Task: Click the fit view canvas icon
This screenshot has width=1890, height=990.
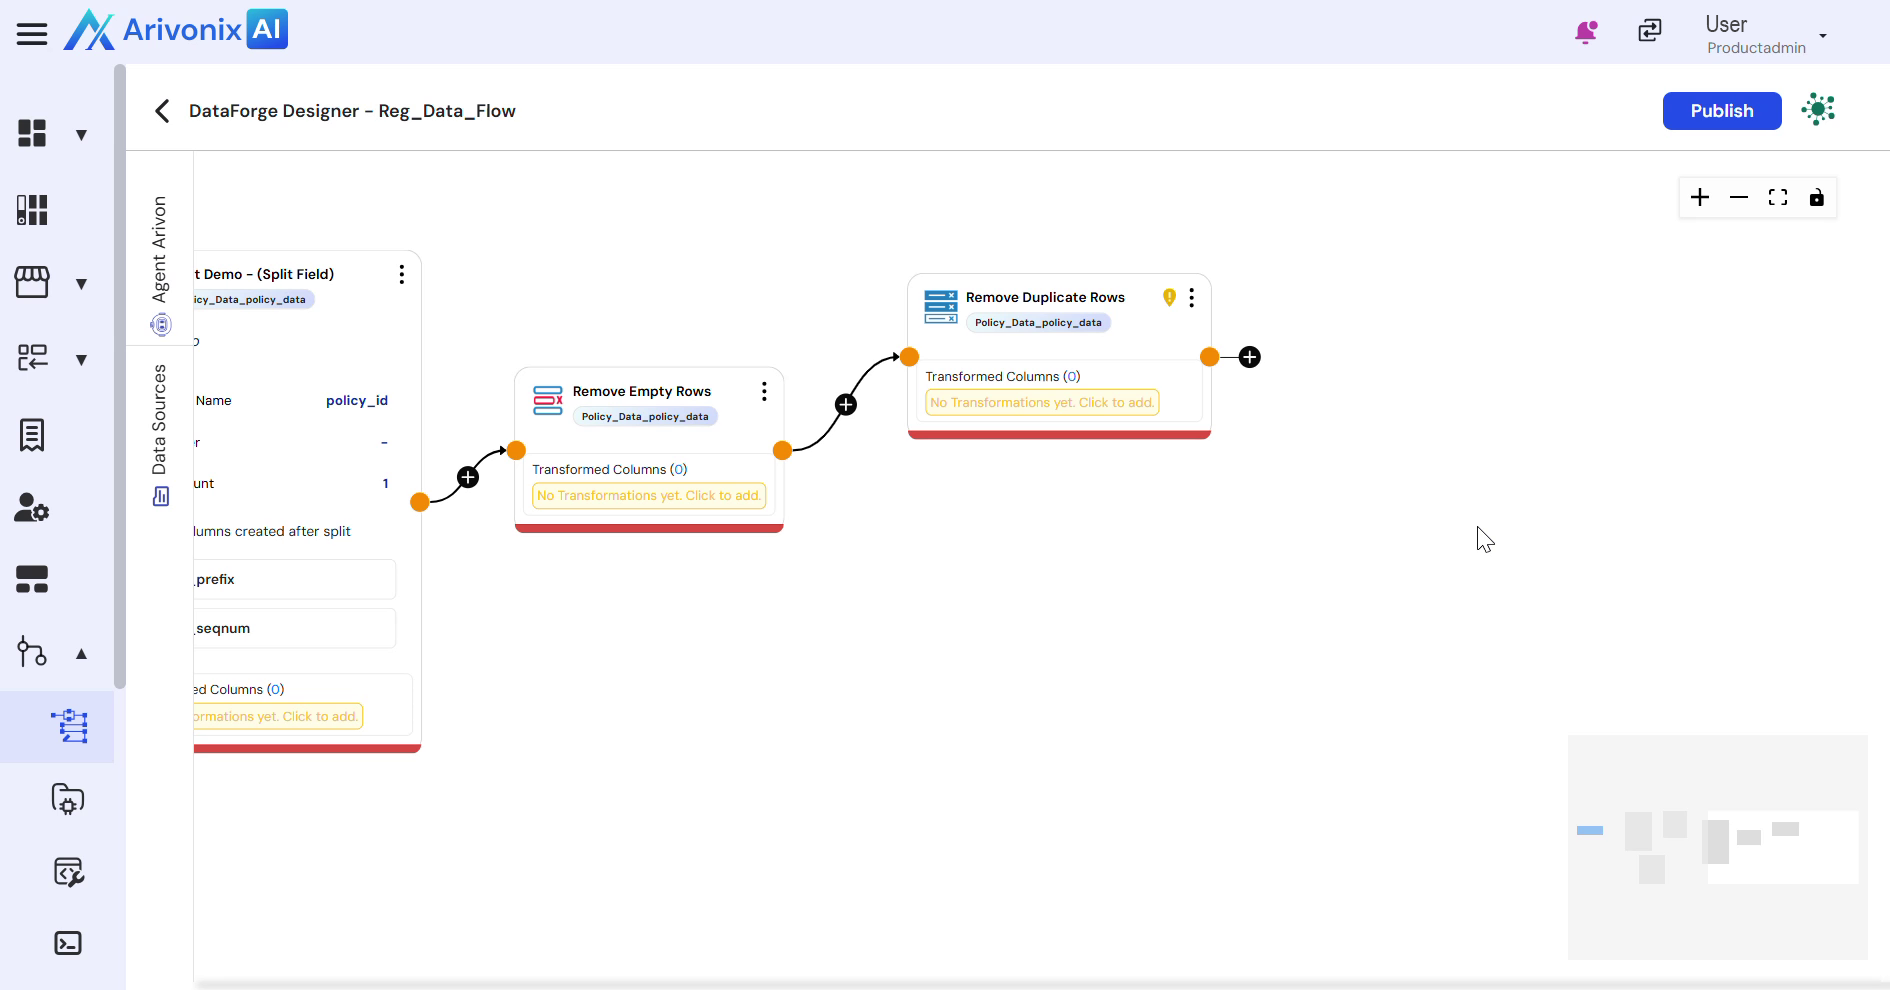Action: pyautogui.click(x=1777, y=197)
